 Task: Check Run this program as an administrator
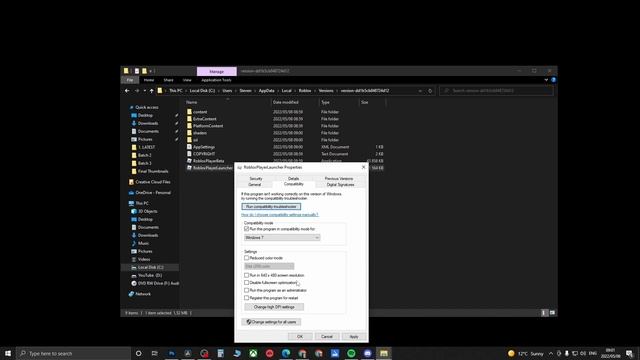point(247,290)
